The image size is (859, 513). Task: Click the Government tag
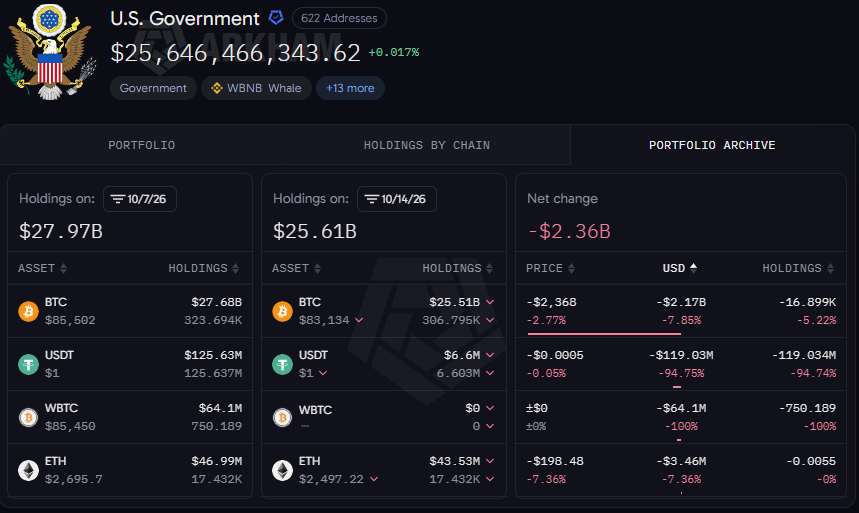click(153, 88)
